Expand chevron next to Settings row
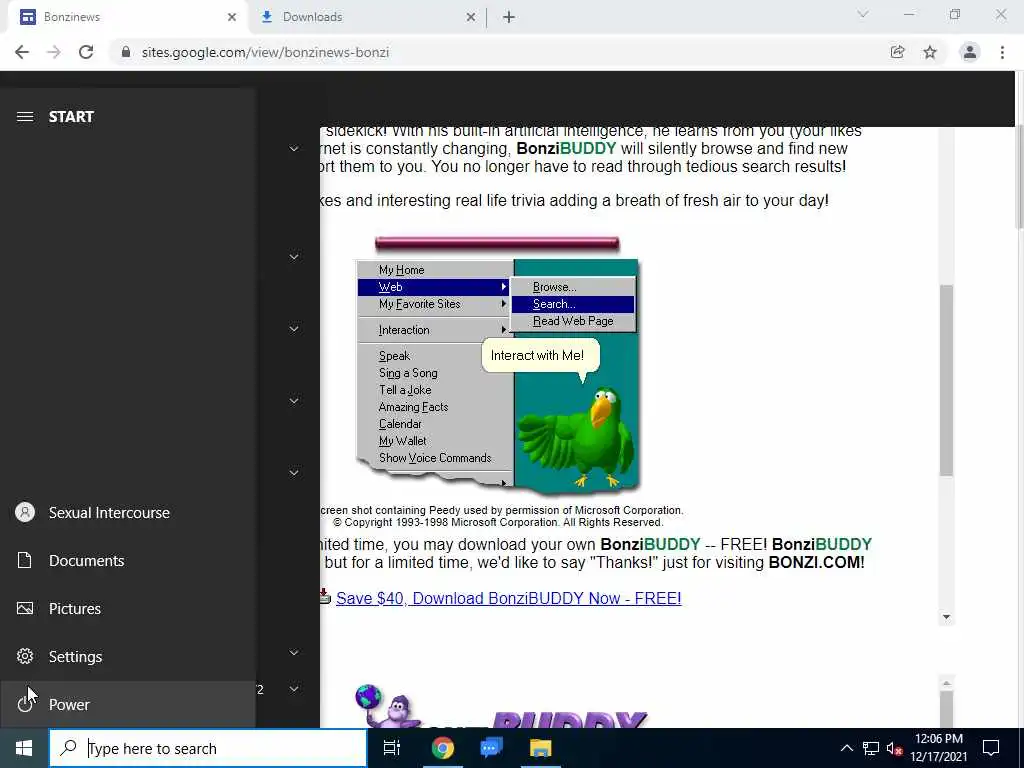1024x768 pixels. pyautogui.click(x=294, y=653)
